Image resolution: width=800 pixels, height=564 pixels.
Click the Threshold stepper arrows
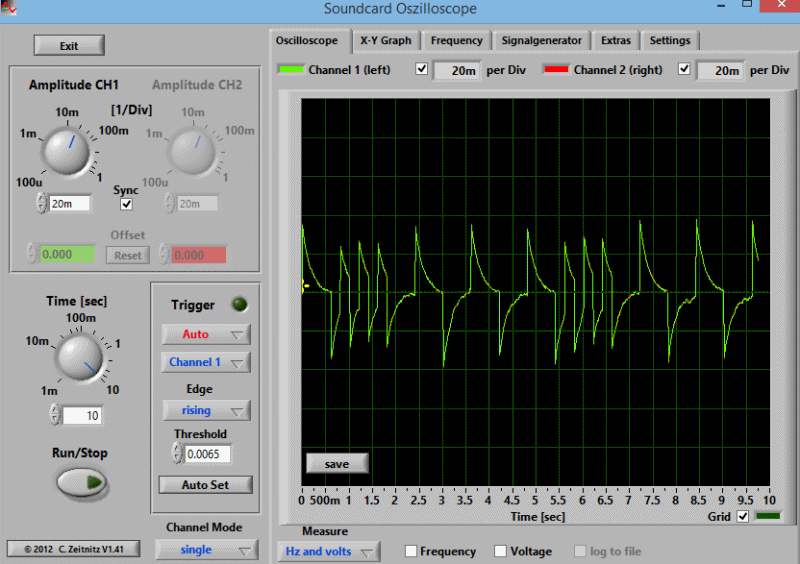pyautogui.click(x=177, y=453)
